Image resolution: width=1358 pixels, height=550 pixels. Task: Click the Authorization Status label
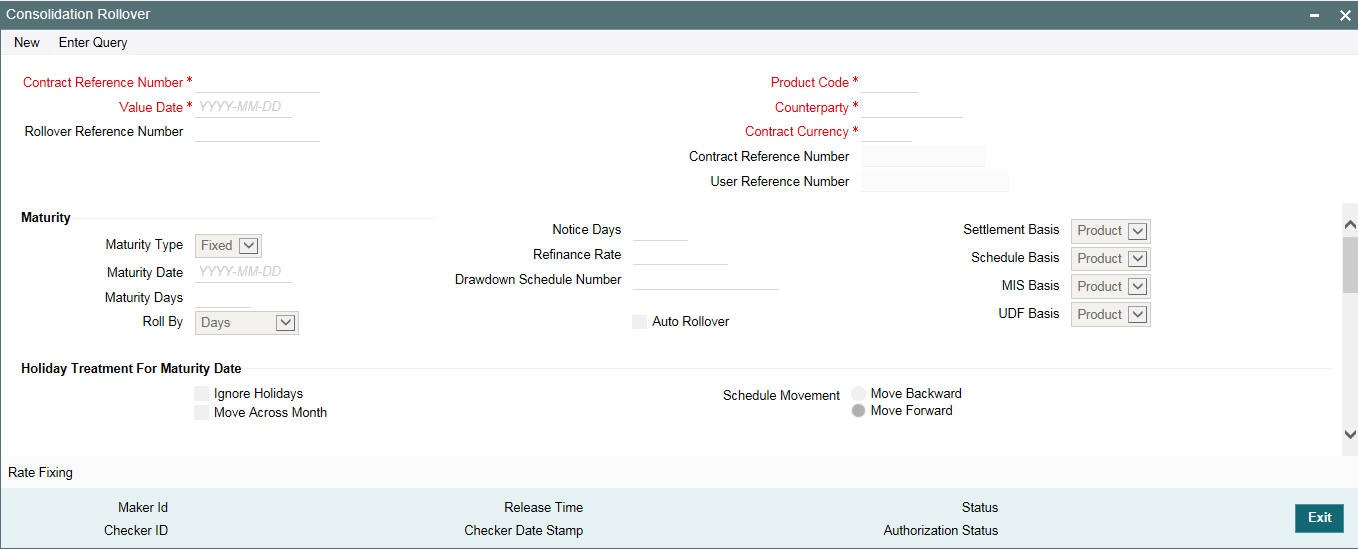[x=940, y=530]
